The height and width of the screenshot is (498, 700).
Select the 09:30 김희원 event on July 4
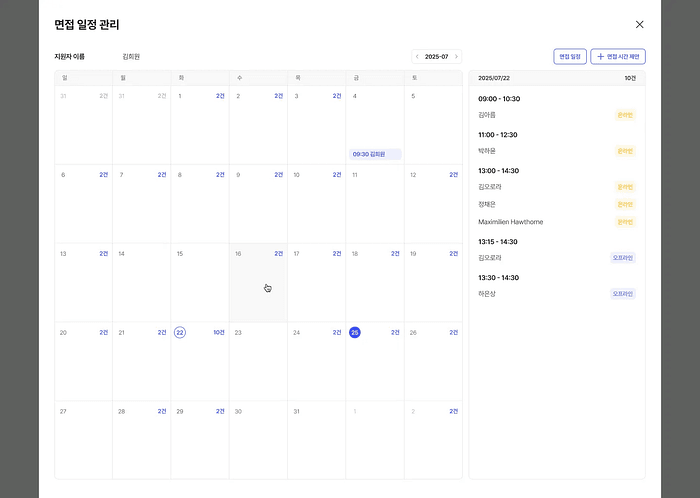tap(375, 154)
